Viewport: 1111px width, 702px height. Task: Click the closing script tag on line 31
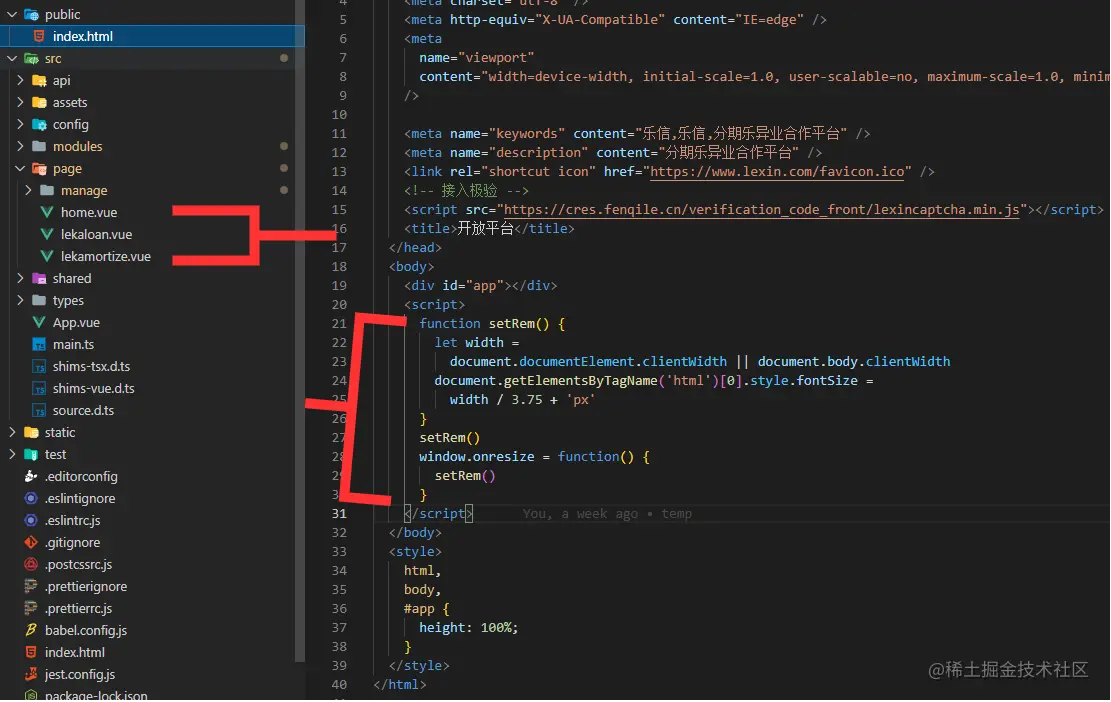439,514
